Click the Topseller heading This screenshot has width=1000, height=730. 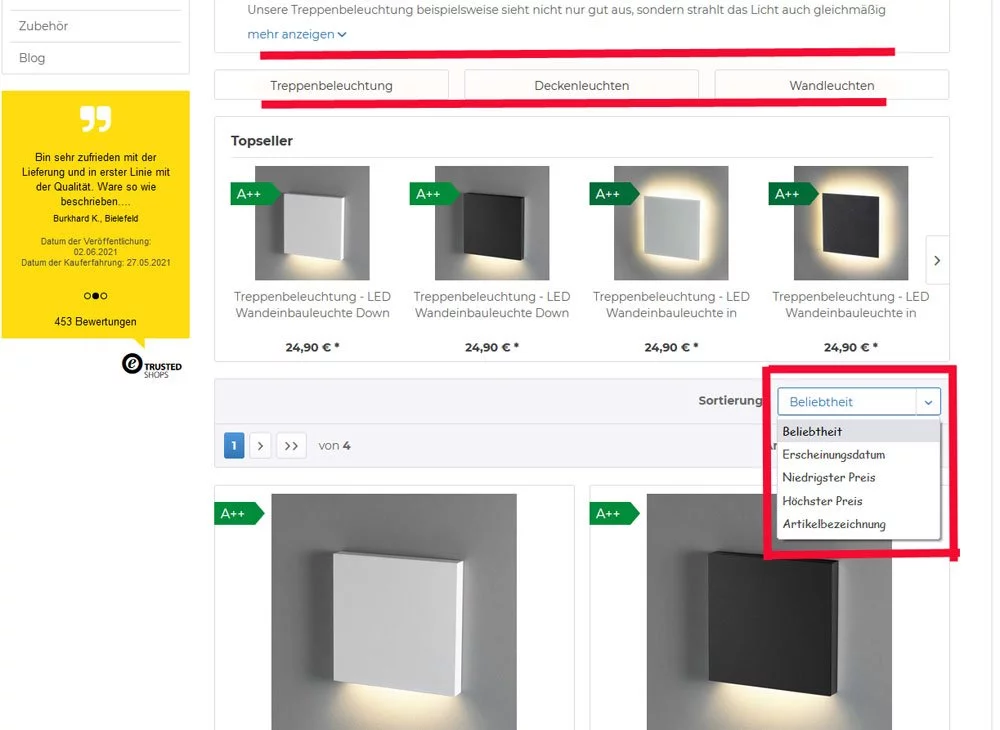pos(261,141)
